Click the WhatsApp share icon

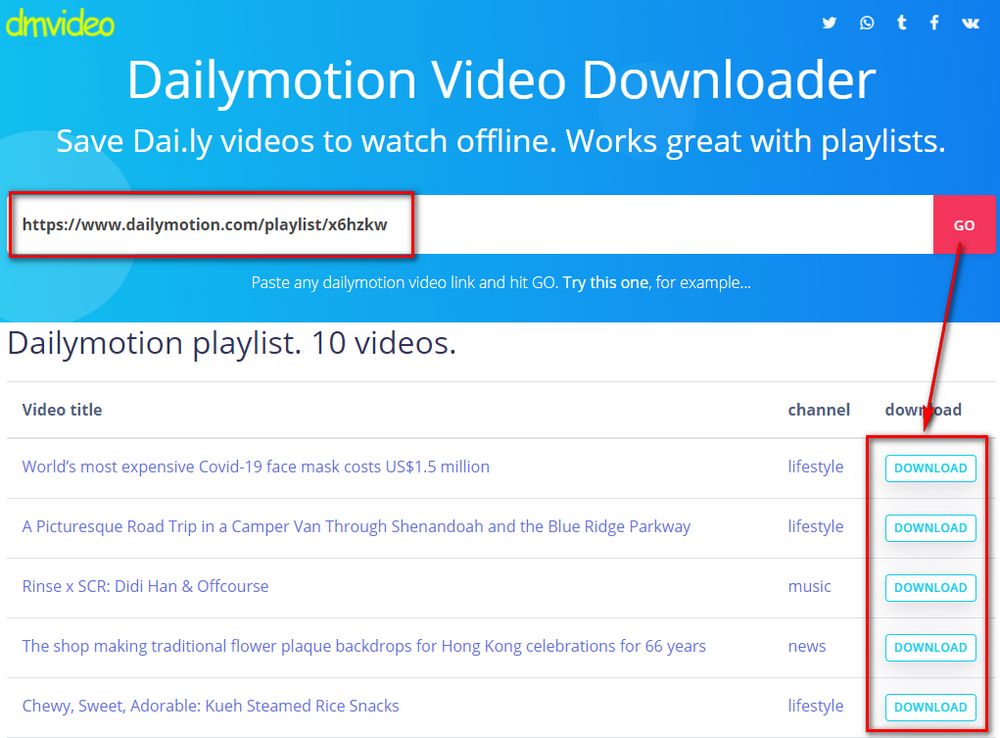[866, 22]
